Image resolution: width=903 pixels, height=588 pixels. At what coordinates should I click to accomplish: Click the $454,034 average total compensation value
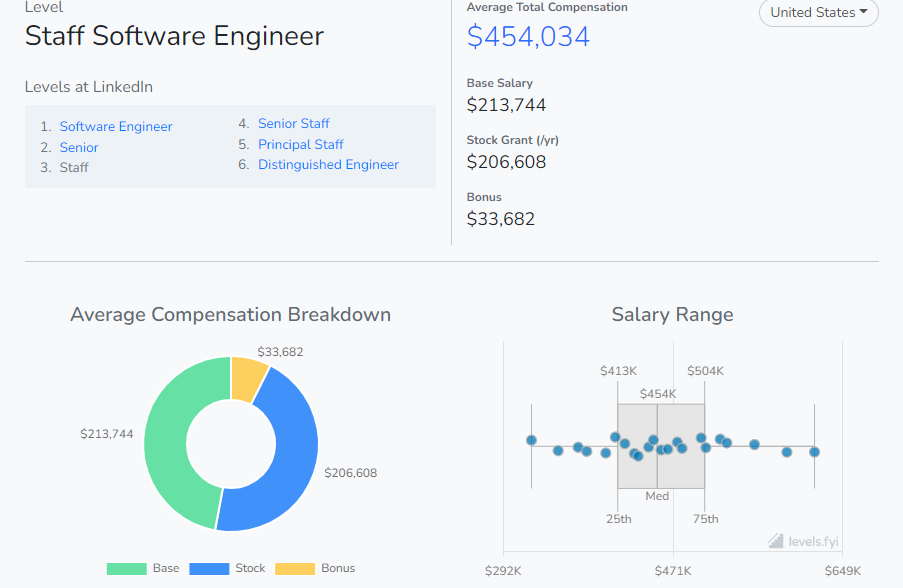528,36
